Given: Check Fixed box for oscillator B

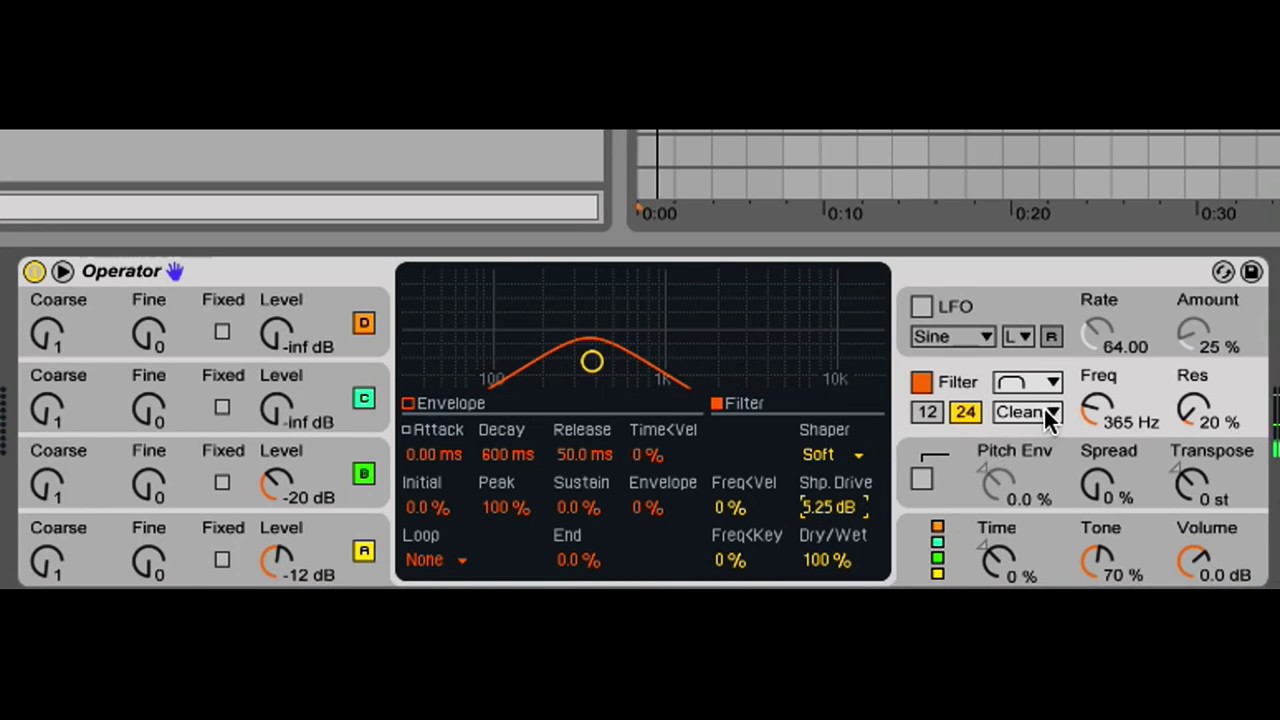Looking at the screenshot, I should [222, 482].
